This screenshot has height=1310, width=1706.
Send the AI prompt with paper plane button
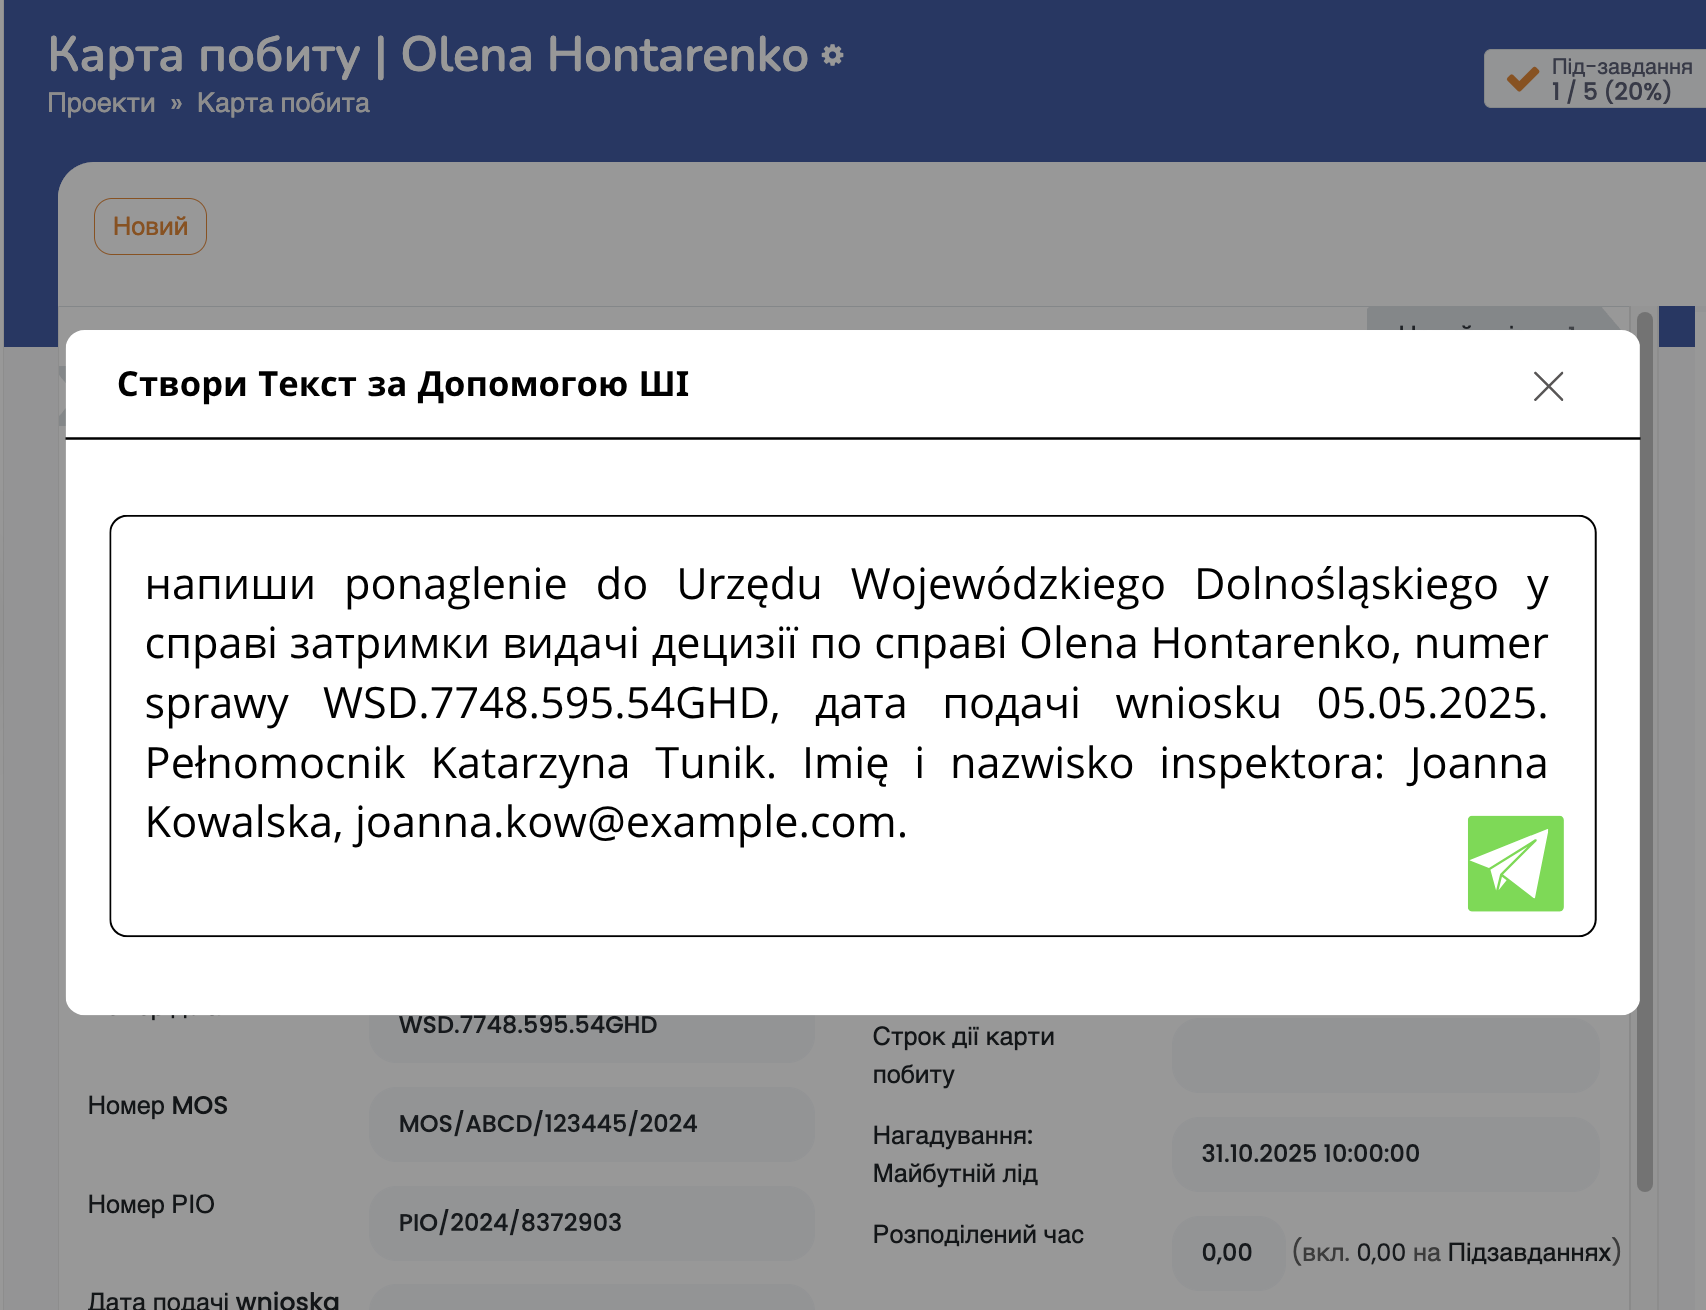(1514, 863)
